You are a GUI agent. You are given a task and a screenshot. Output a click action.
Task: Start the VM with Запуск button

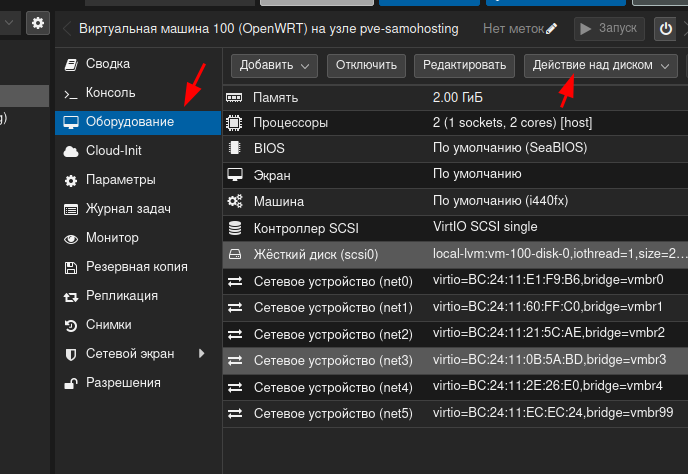[x=609, y=29]
